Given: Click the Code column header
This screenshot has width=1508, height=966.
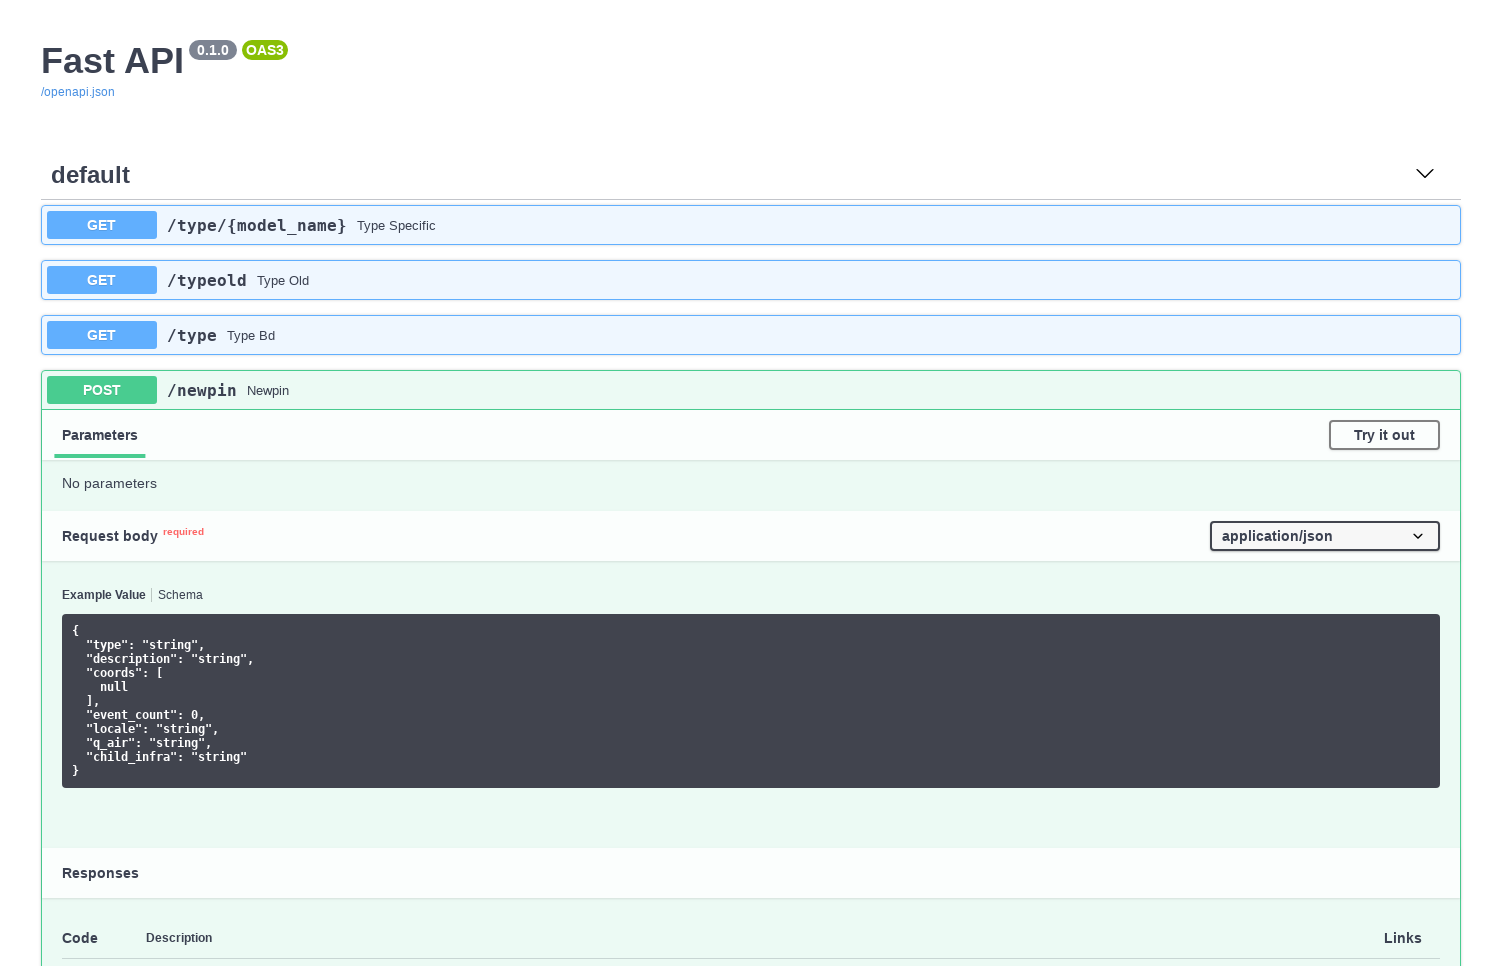Looking at the screenshot, I should (x=80, y=938).
